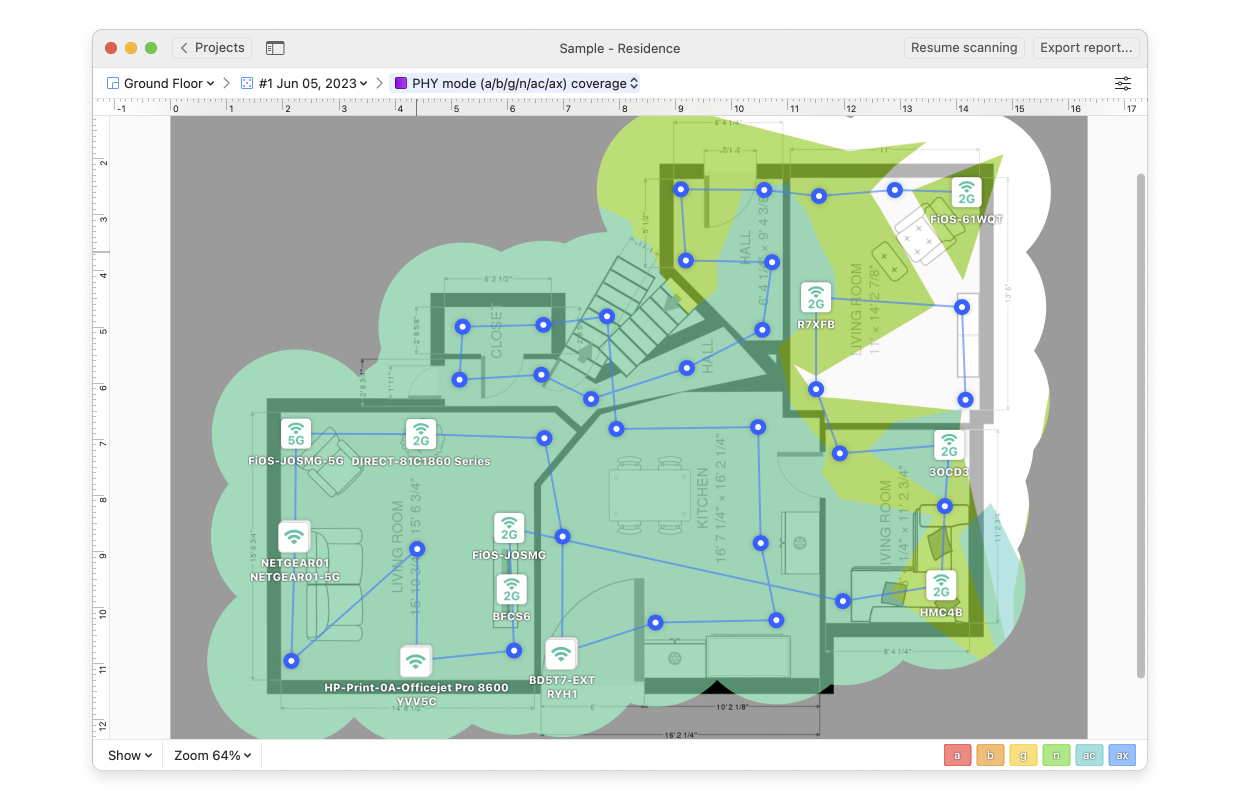Viewport: 1240px width, 800px height.
Task: Click the Sample - Residence window title
Action: [x=620, y=48]
